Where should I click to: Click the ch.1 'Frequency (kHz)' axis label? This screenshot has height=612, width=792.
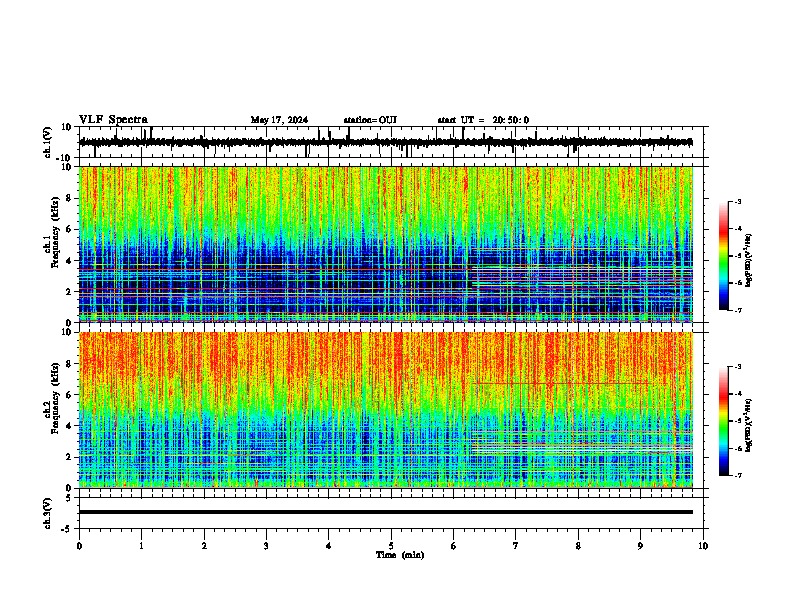[55, 232]
